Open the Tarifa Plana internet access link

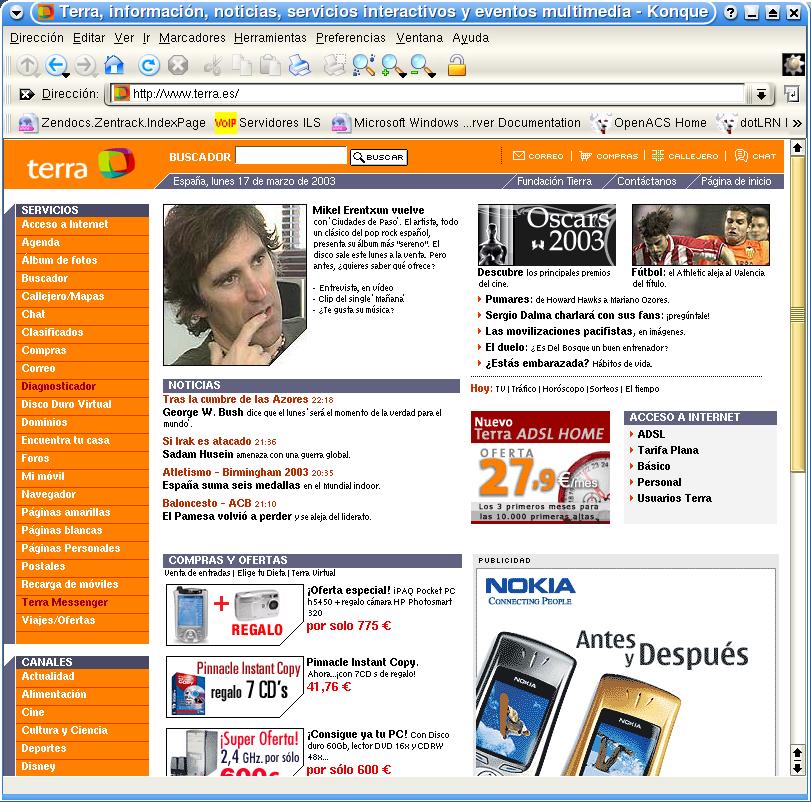(667, 450)
